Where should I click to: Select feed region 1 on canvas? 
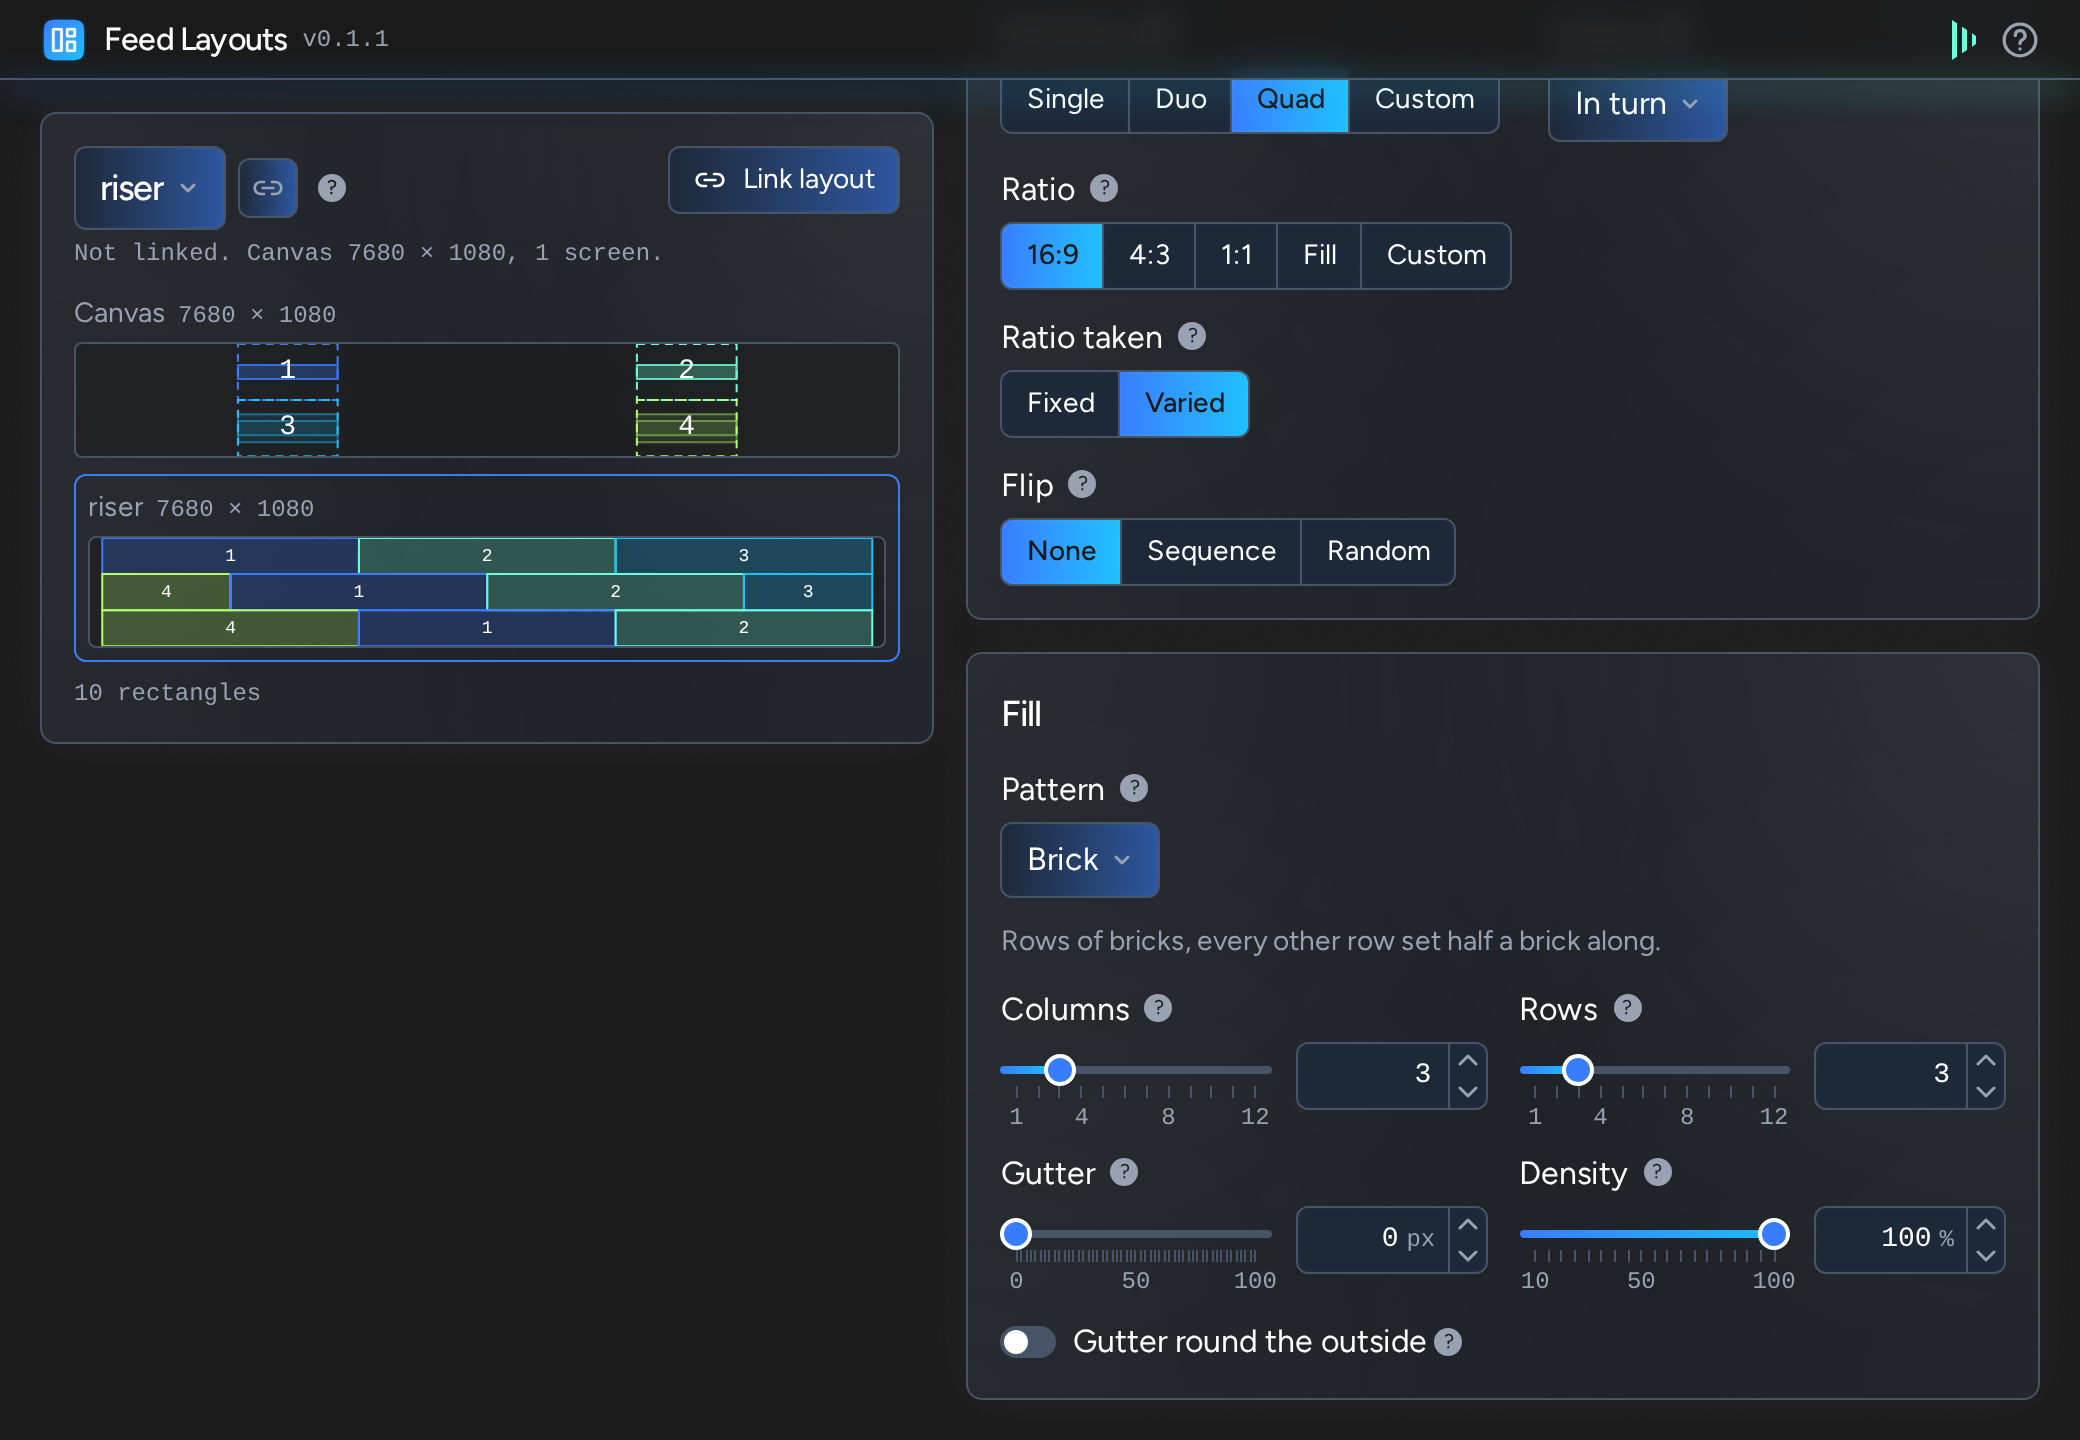[x=288, y=371]
